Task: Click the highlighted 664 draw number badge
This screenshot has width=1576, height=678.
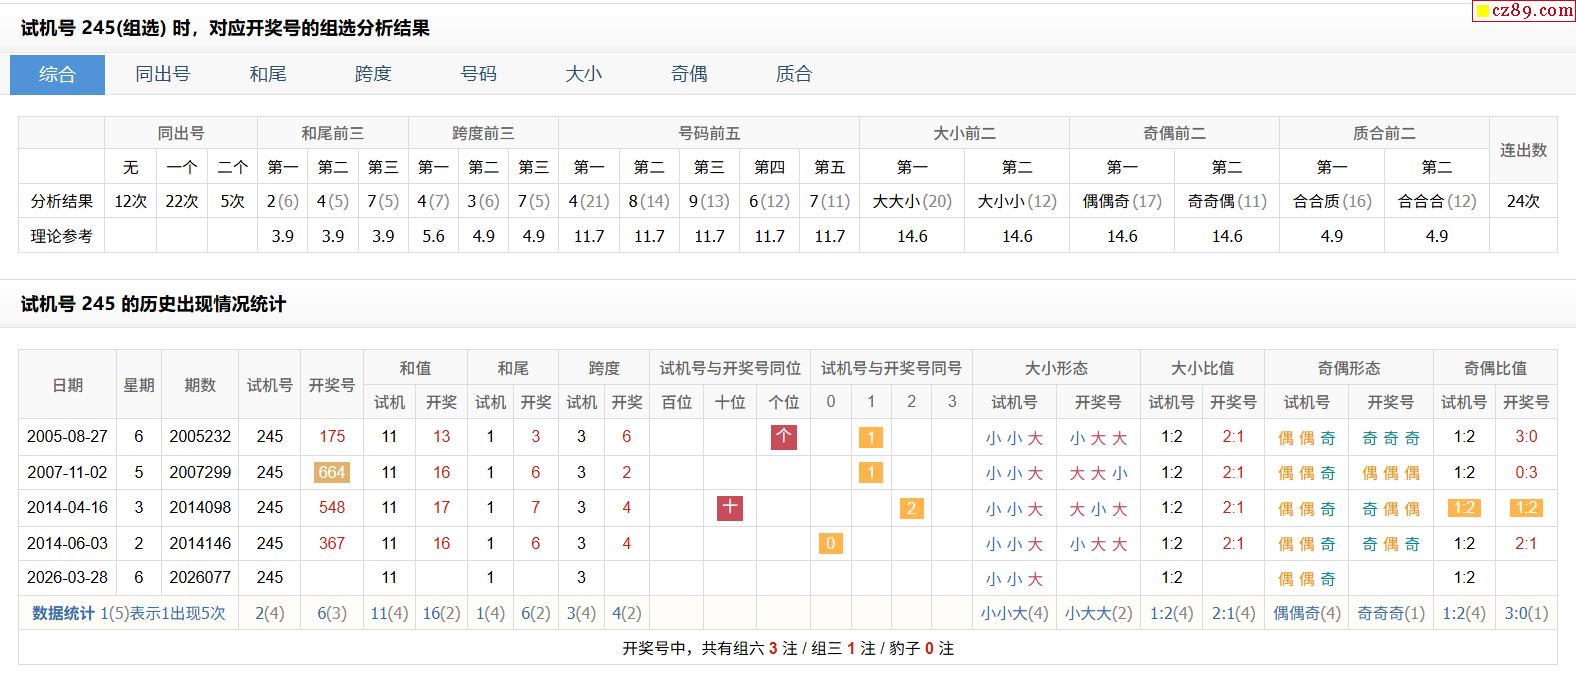Action: (332, 473)
